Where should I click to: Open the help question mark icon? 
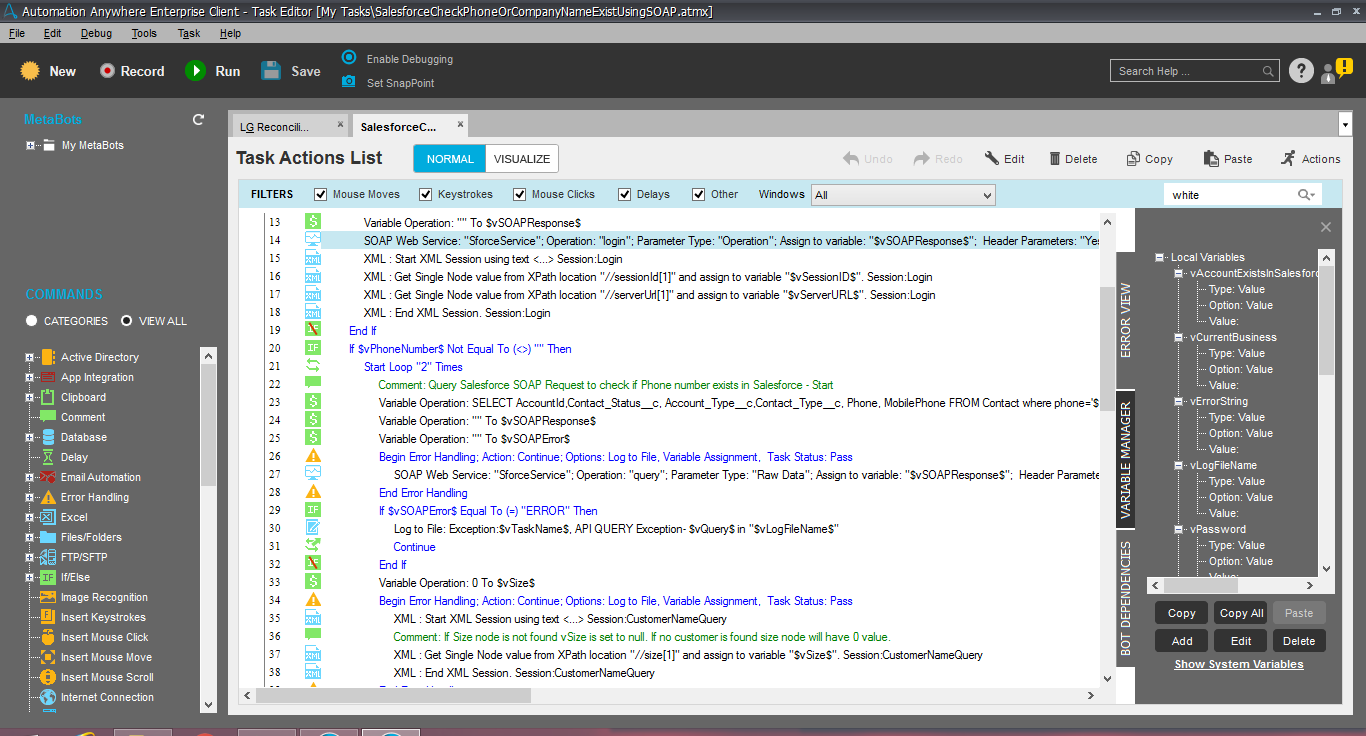tap(1300, 71)
